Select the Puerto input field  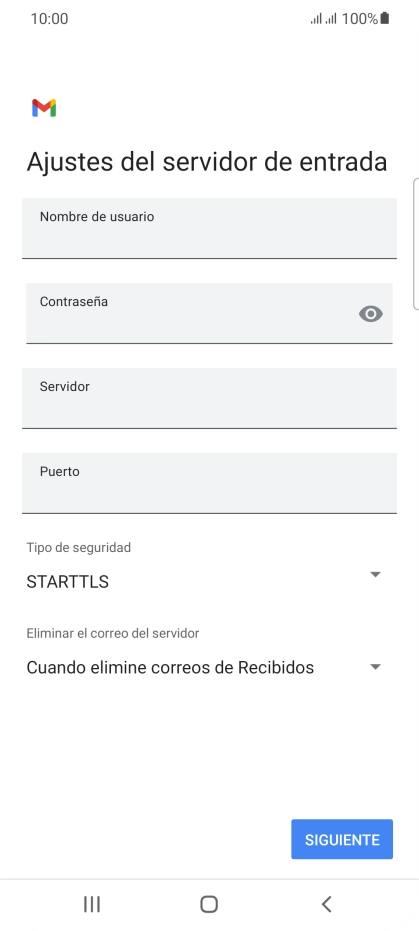pos(209,483)
